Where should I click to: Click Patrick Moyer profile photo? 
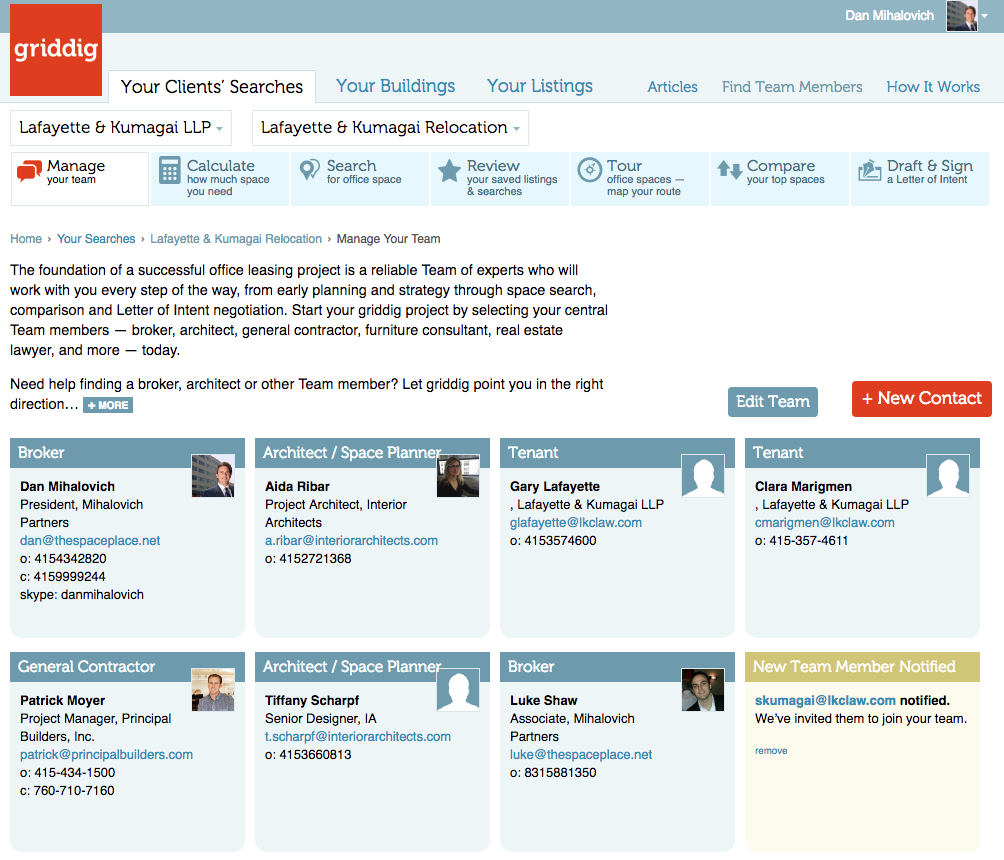[213, 690]
